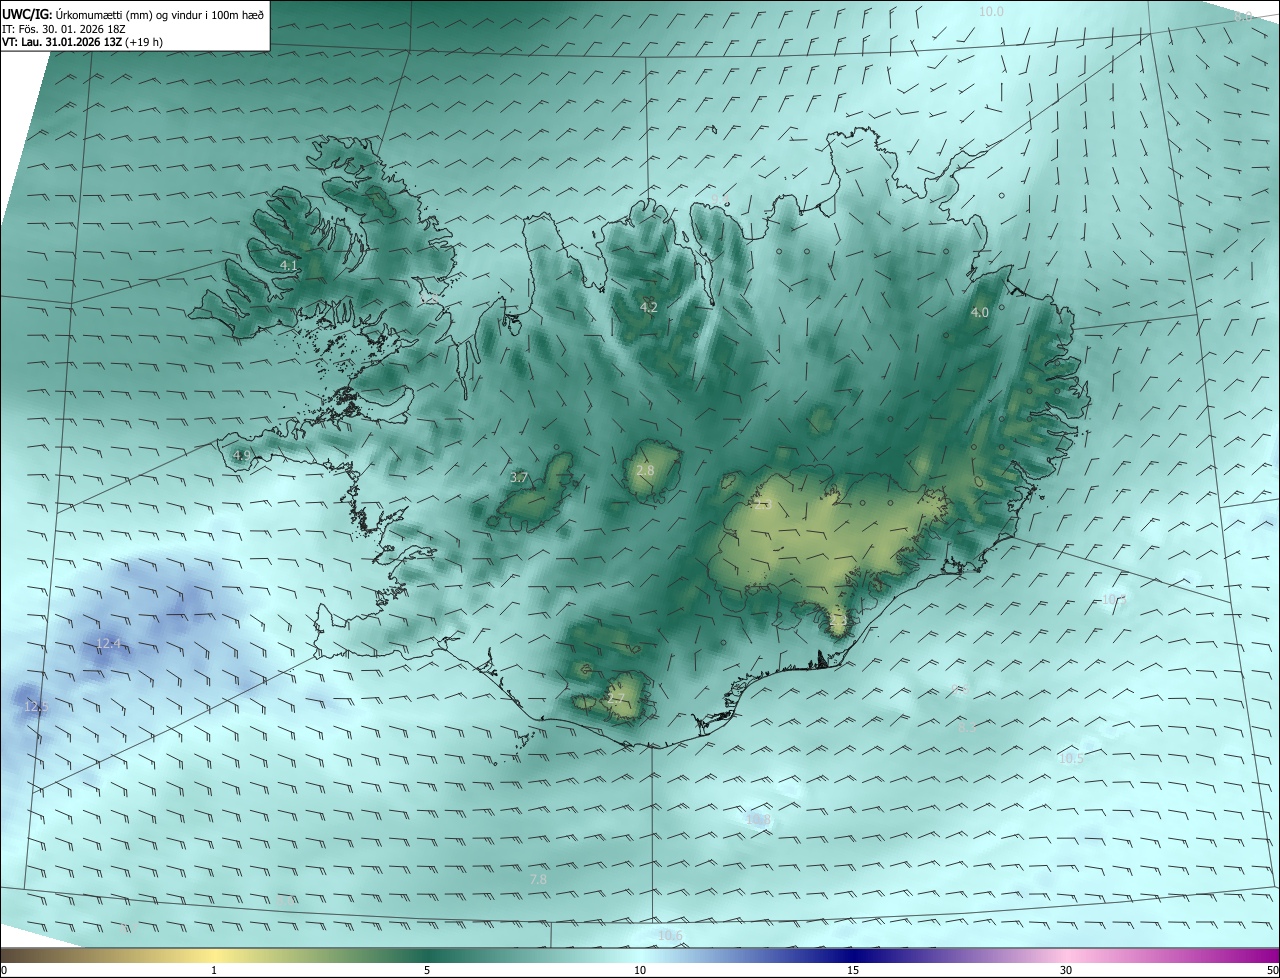Click the "4.0" value in east Iceland
This screenshot has height=978, width=1280.
click(x=979, y=312)
